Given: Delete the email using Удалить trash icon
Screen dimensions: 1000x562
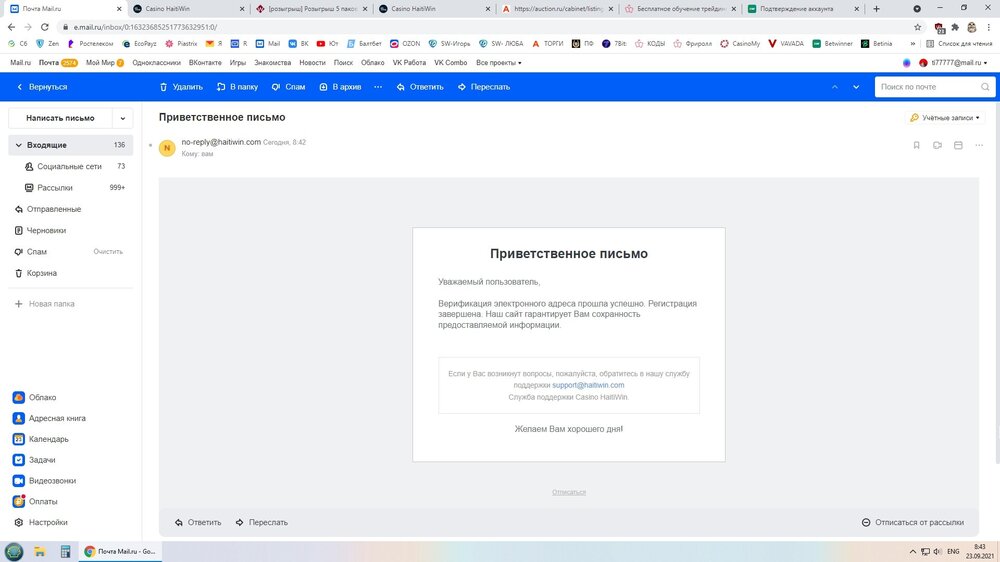Looking at the screenshot, I should click(181, 87).
